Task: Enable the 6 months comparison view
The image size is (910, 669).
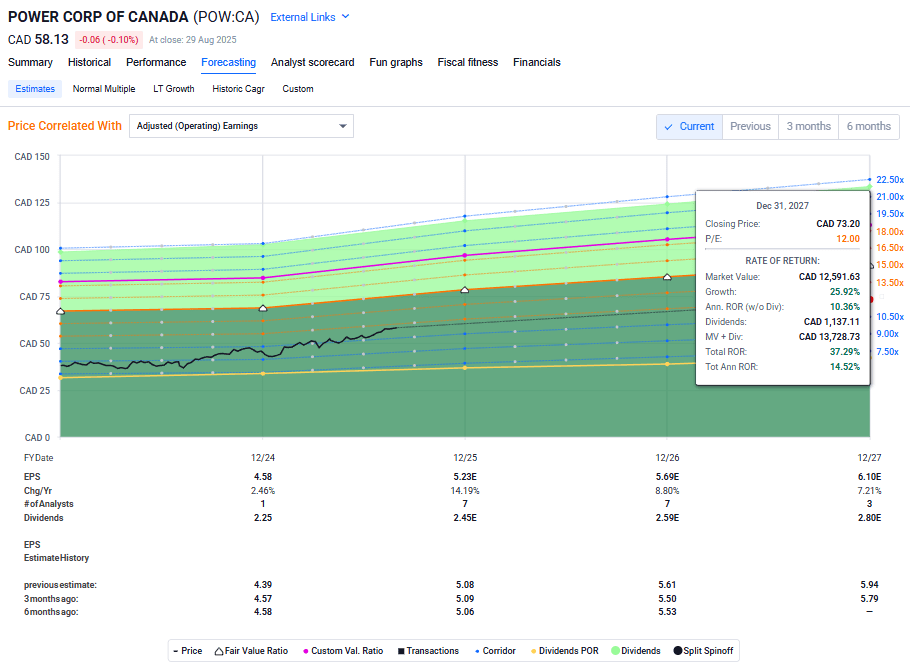Action: click(x=868, y=126)
